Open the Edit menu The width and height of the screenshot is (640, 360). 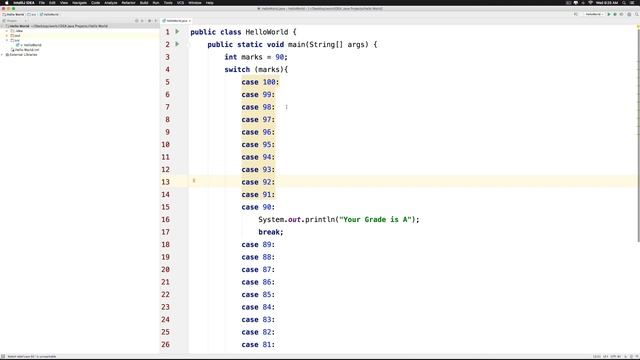pyautogui.click(x=52, y=2)
